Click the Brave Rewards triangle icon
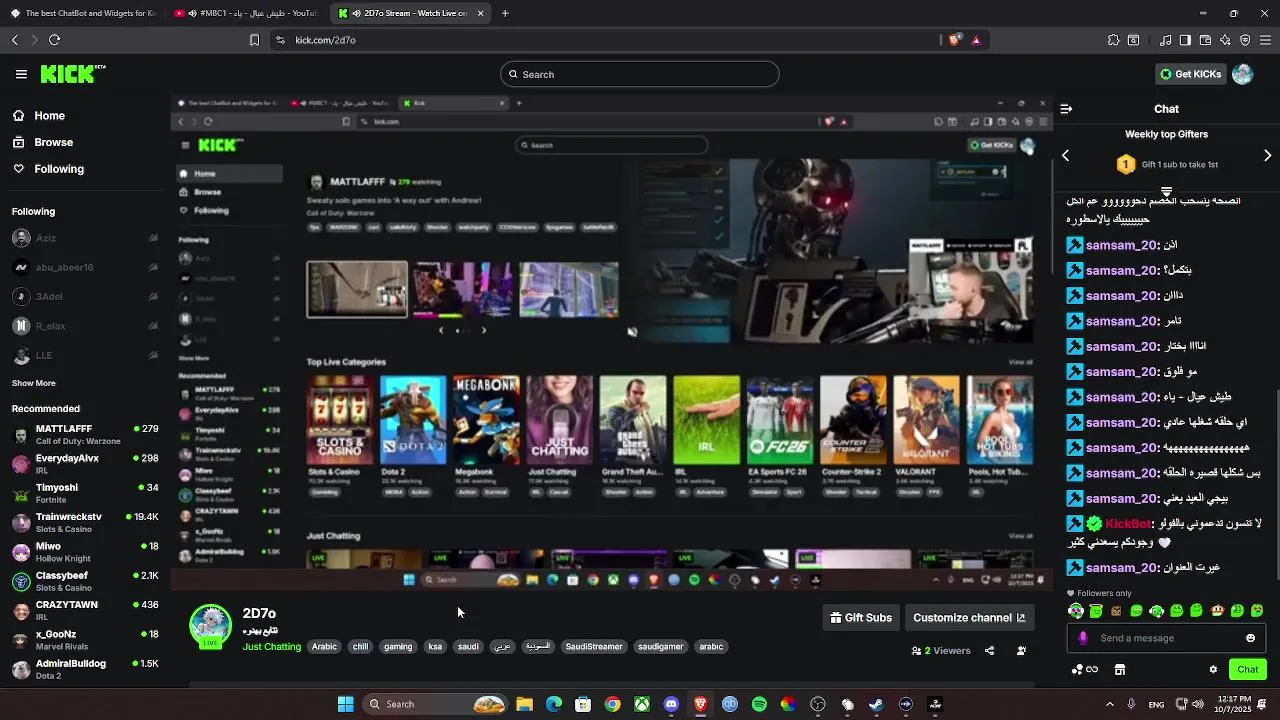Viewport: 1280px width, 720px height. click(x=976, y=40)
